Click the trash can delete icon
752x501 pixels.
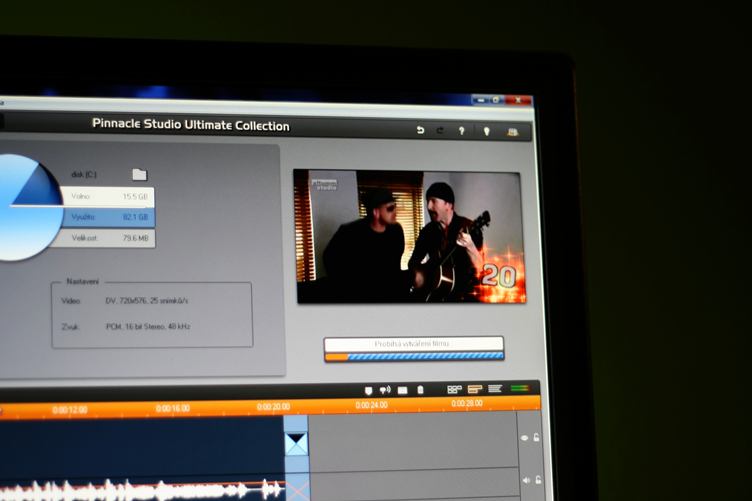tap(420, 389)
